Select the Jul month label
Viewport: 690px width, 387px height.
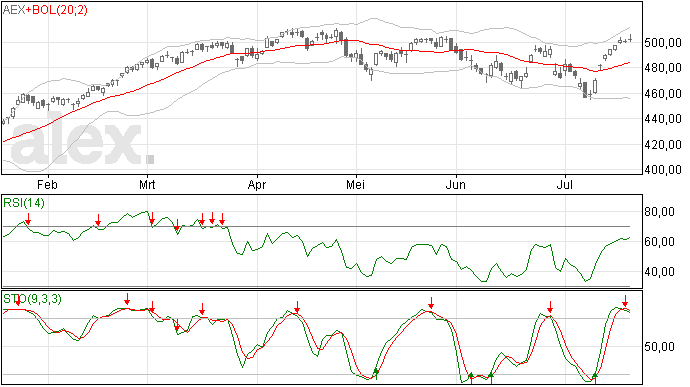coord(565,184)
